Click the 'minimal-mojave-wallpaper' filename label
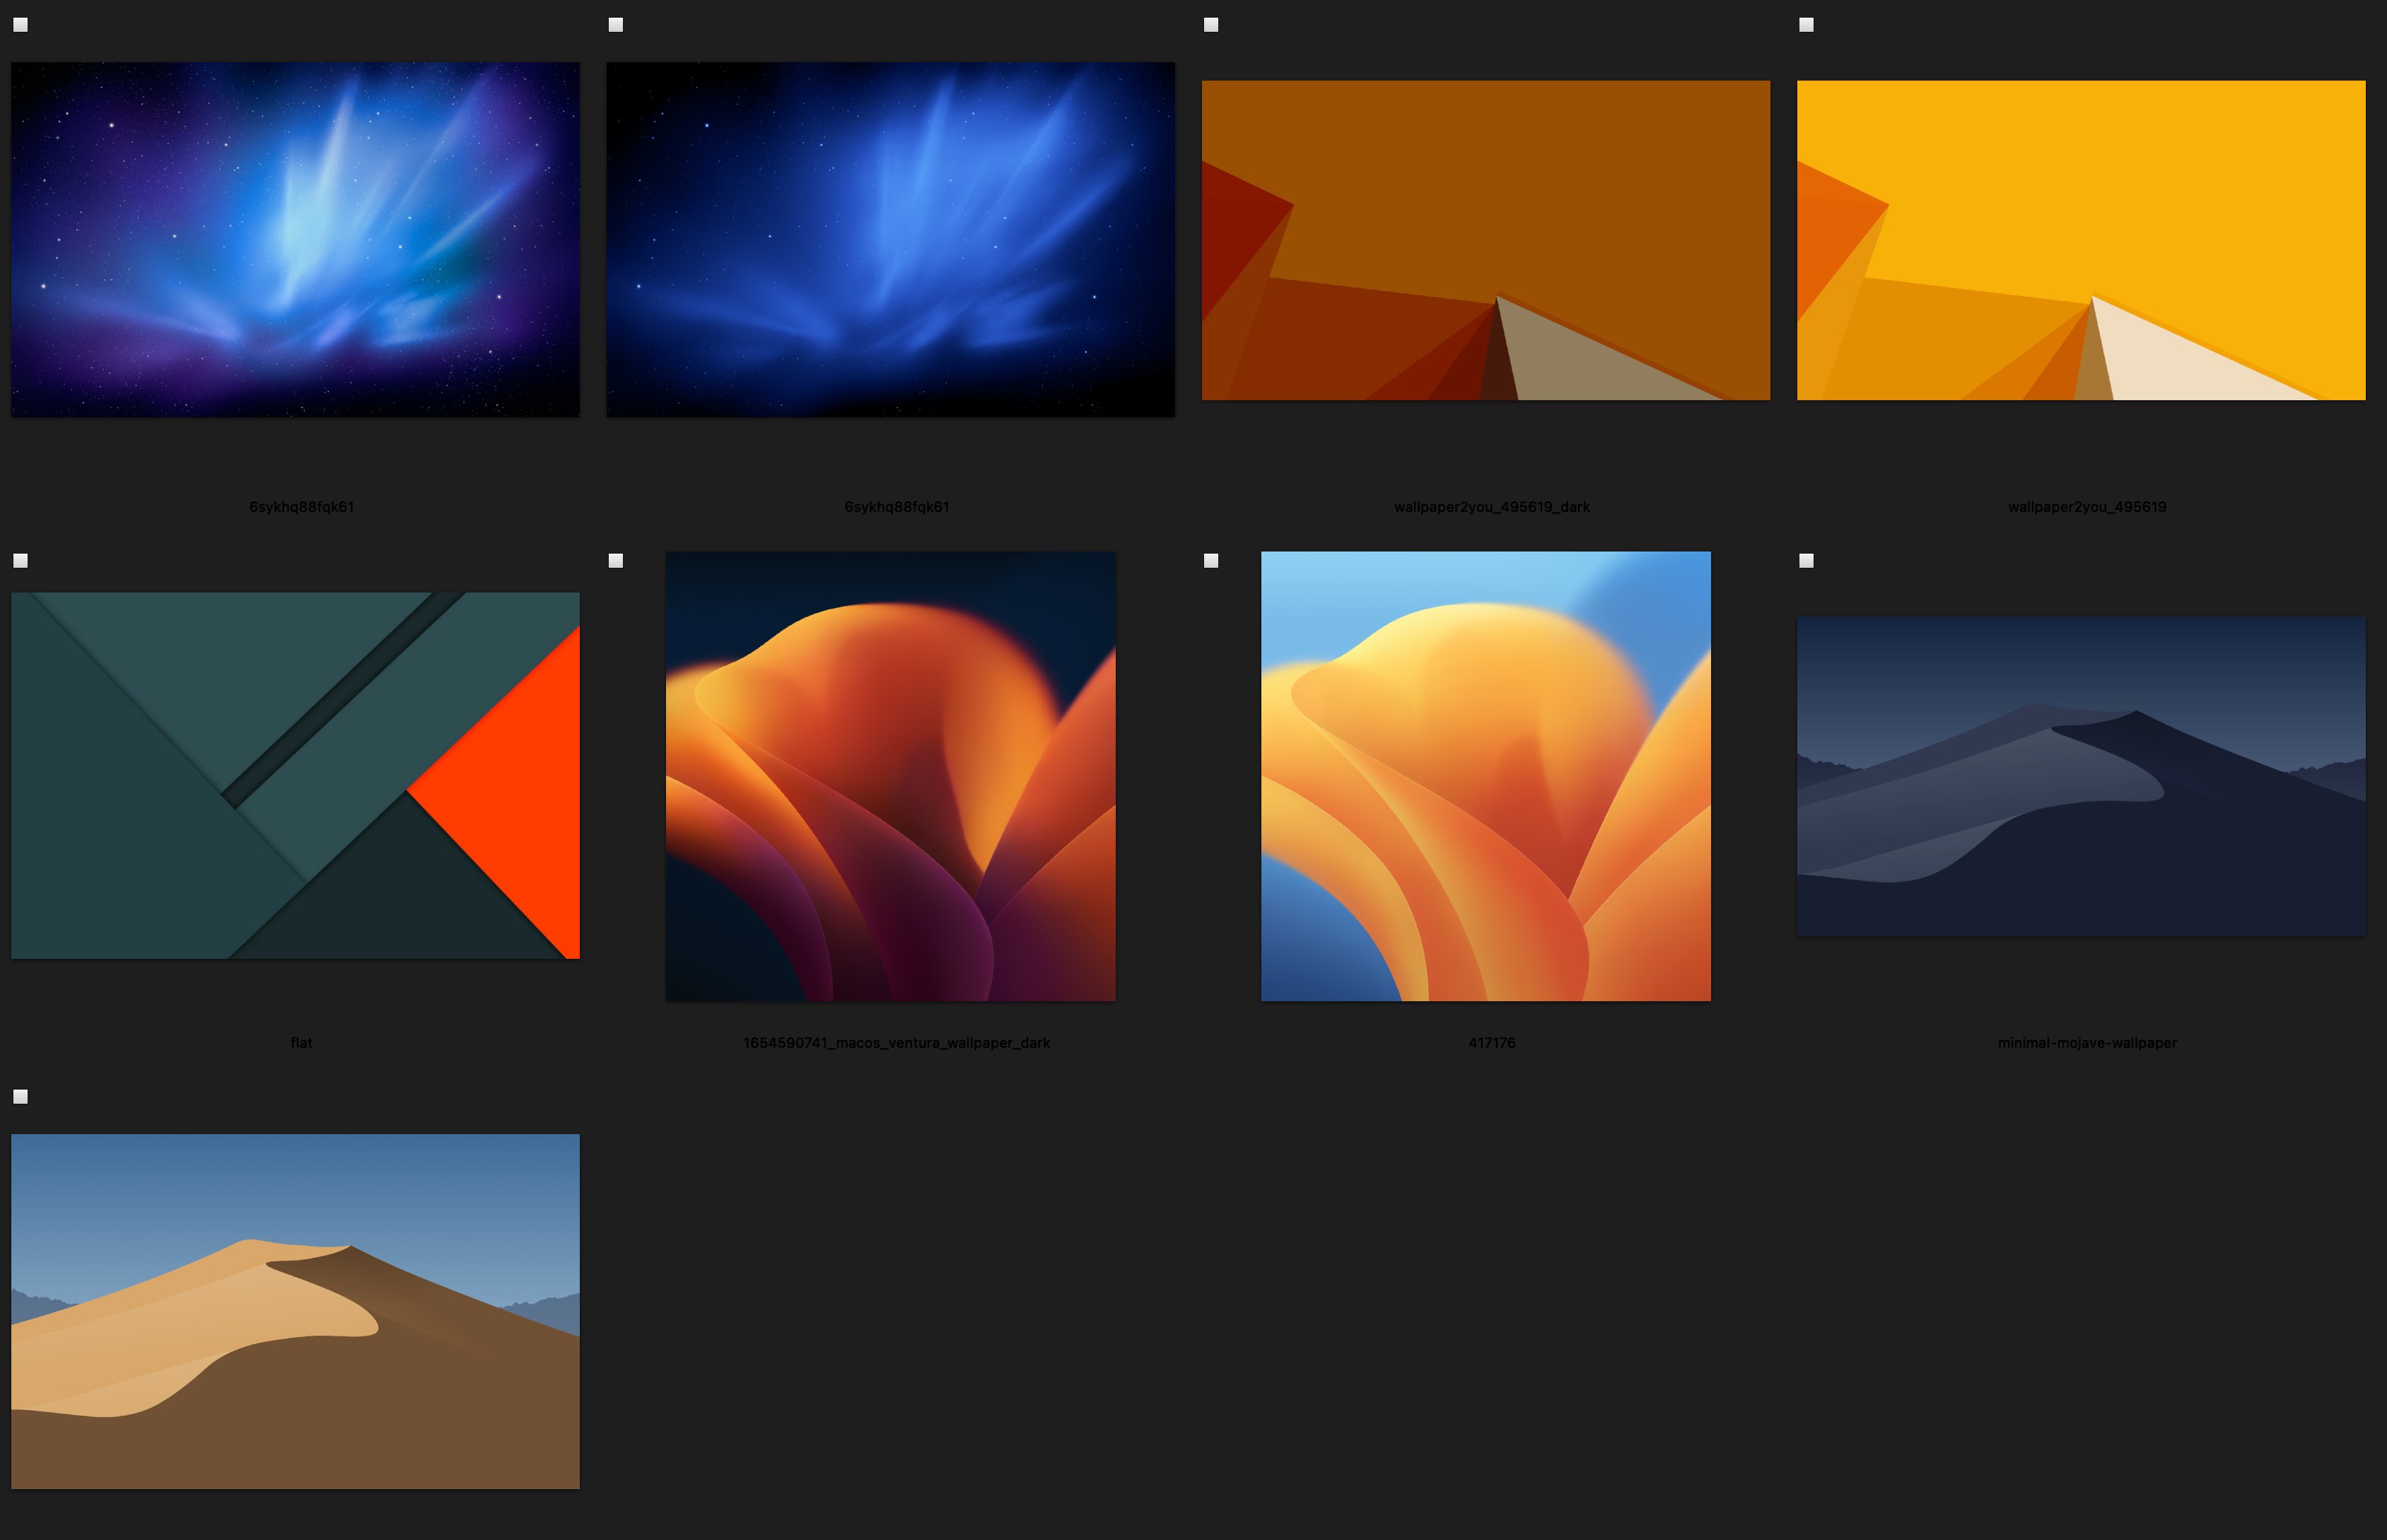Screen dimensions: 2387x1540 [x=2086, y=1043]
